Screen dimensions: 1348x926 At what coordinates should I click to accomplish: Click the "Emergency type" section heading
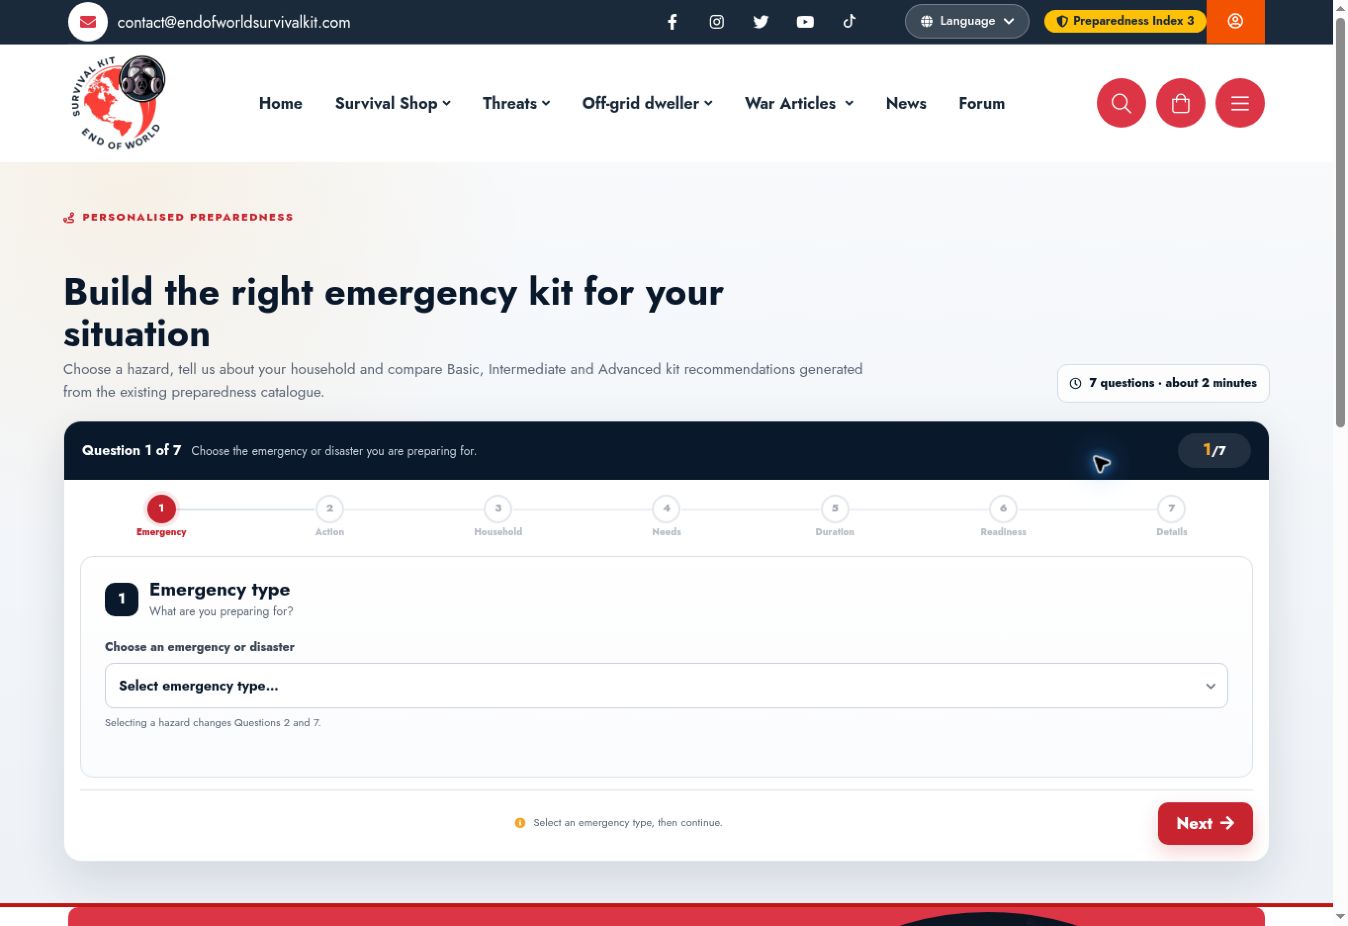click(x=220, y=590)
